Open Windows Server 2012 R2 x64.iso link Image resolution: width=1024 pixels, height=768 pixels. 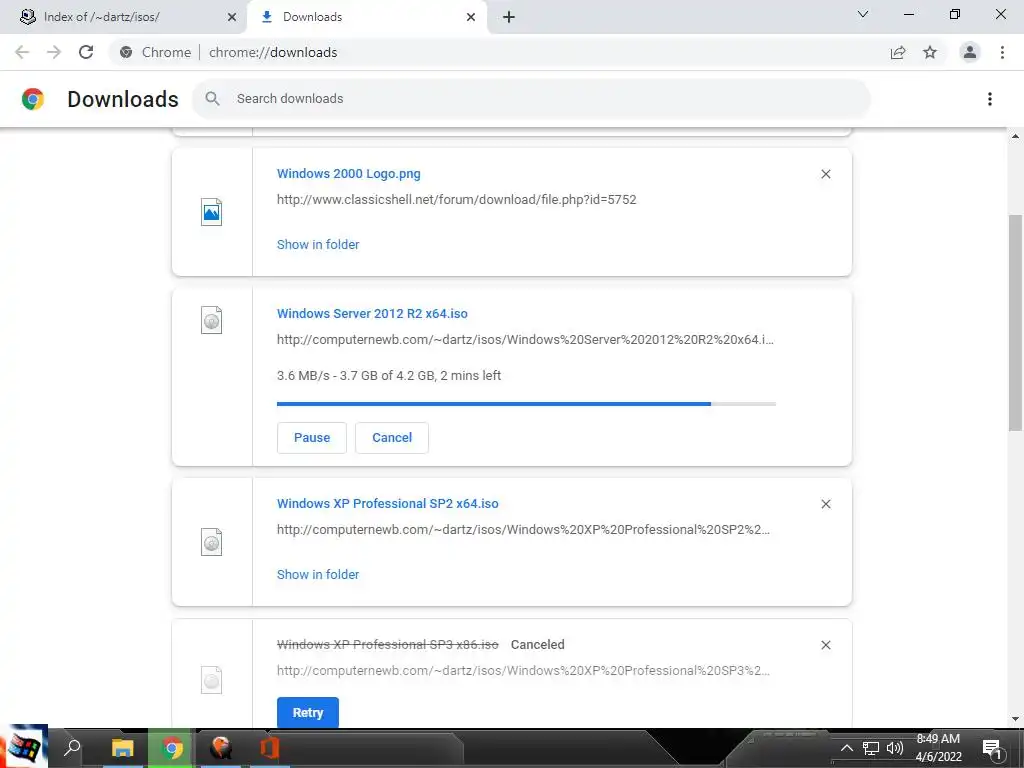coord(372,313)
